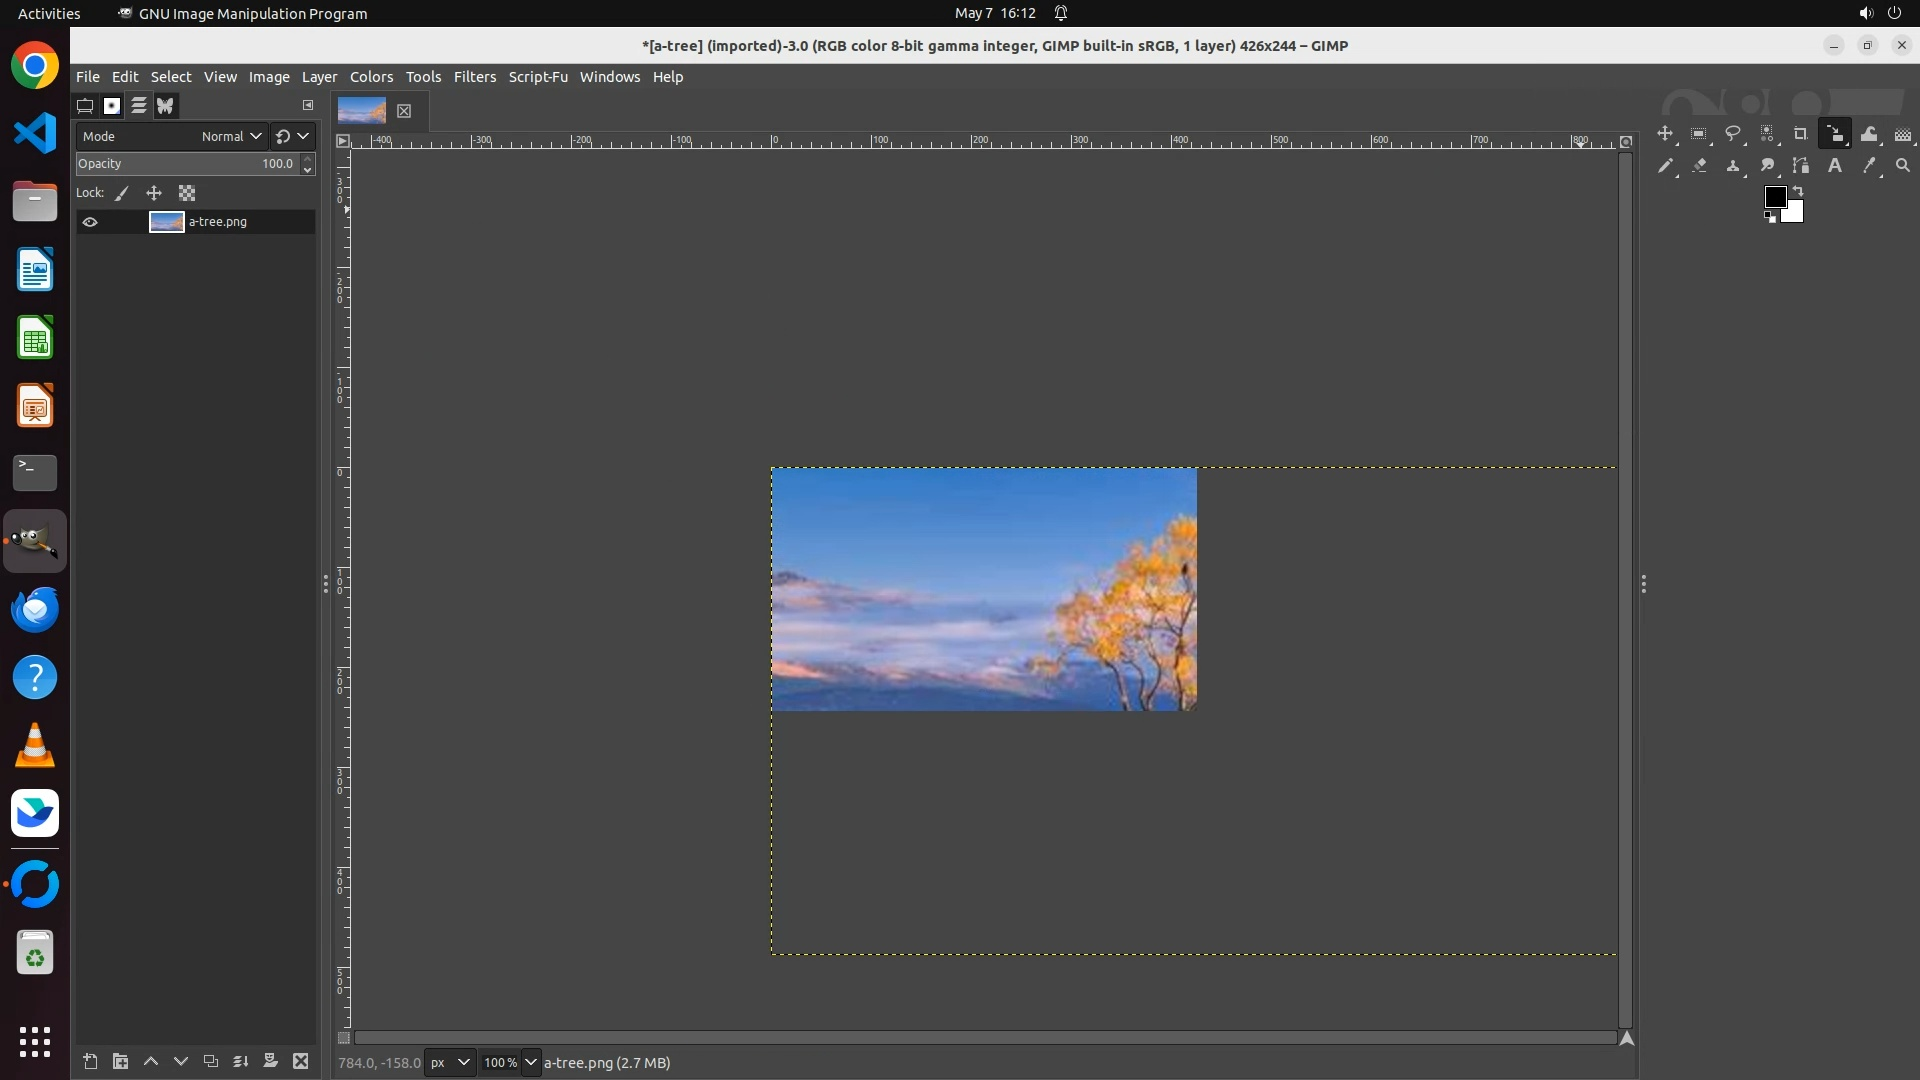Open the Colors menu
This screenshot has height=1080, width=1920.
point(371,77)
